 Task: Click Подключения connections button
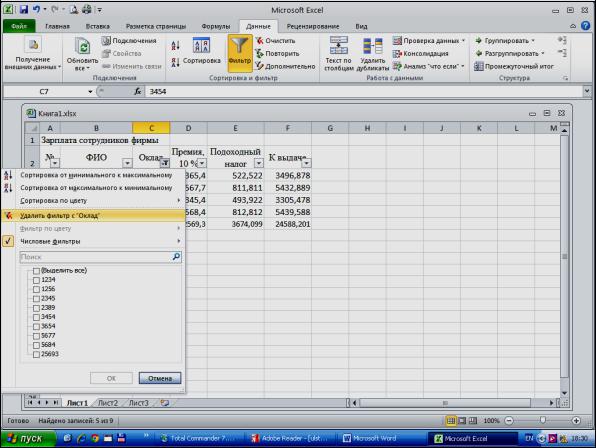click(x=129, y=40)
